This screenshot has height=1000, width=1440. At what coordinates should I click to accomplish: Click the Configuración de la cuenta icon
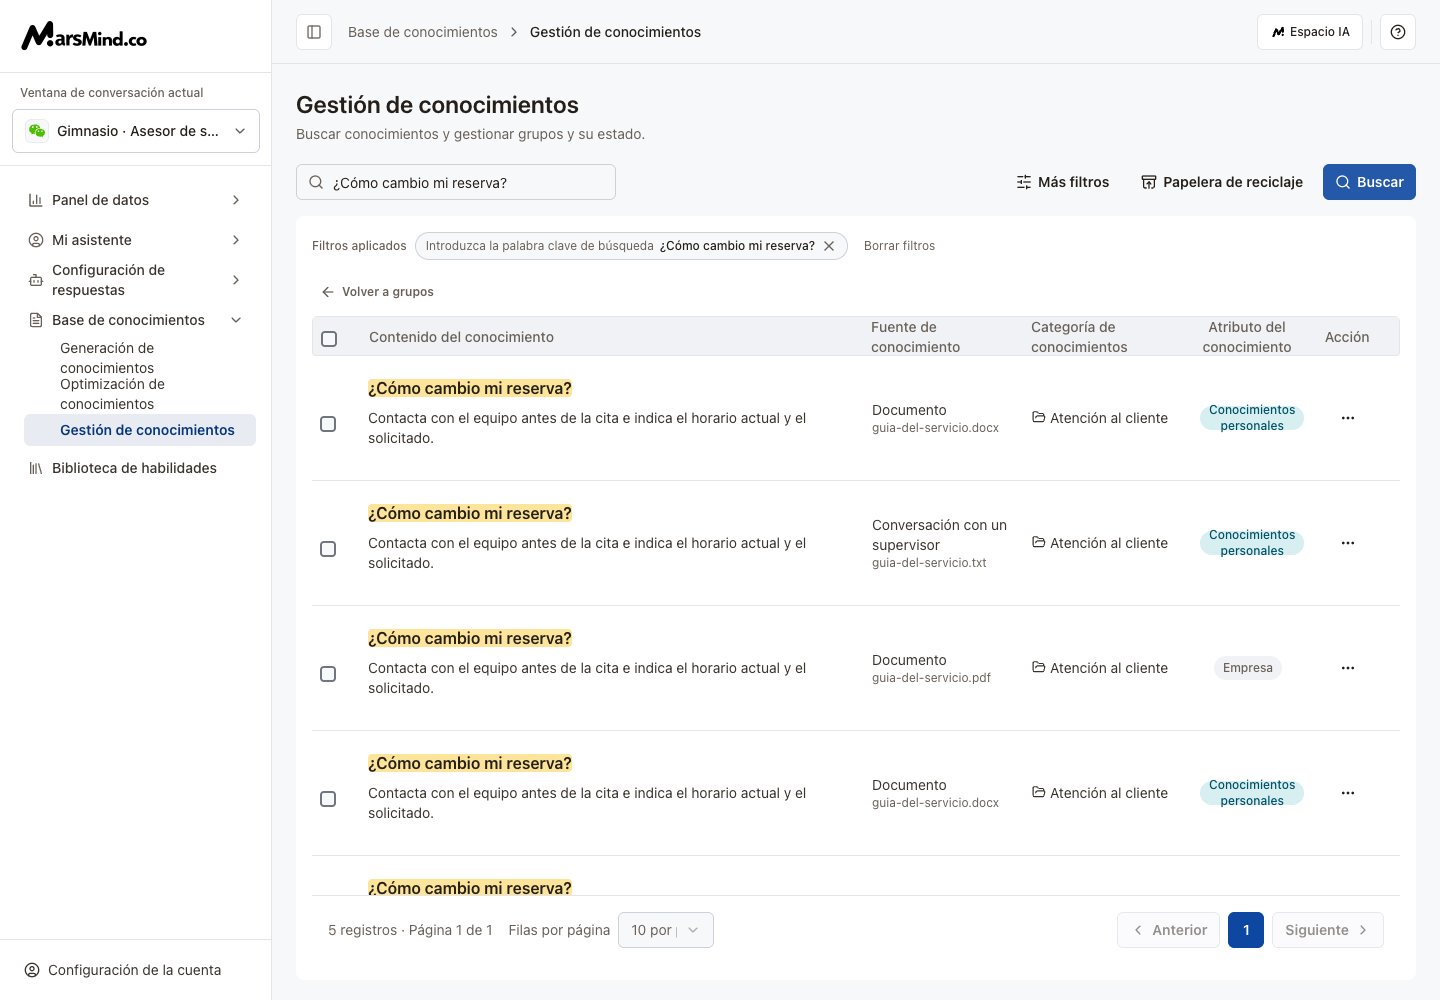(x=32, y=970)
